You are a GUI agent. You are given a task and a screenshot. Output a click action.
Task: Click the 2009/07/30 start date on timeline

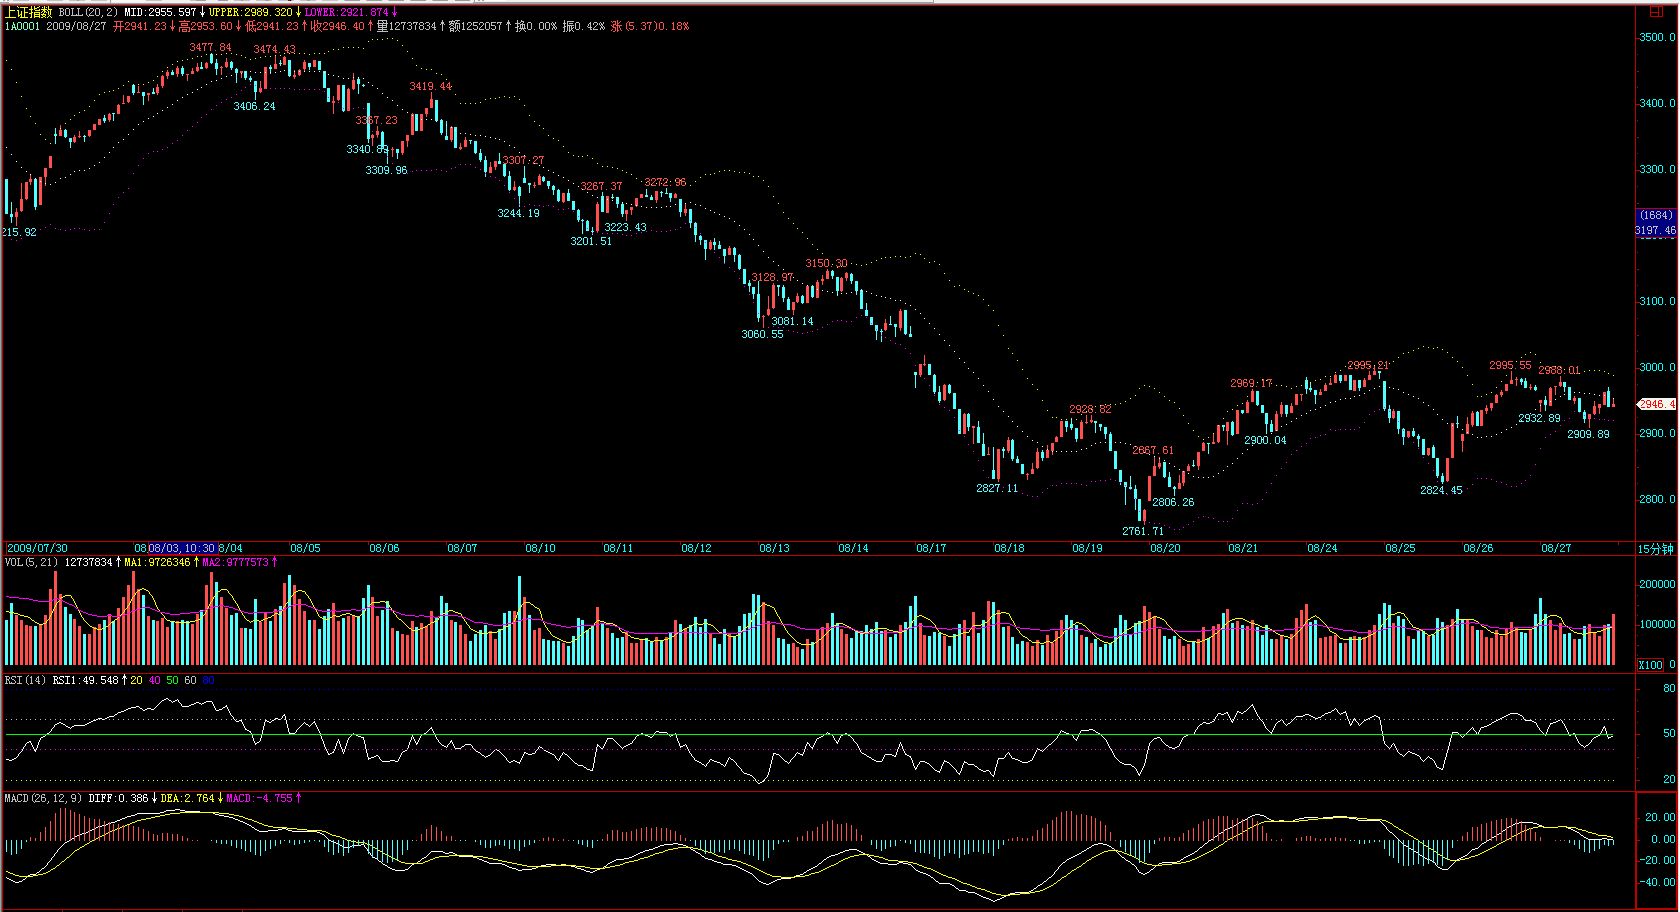point(37,548)
